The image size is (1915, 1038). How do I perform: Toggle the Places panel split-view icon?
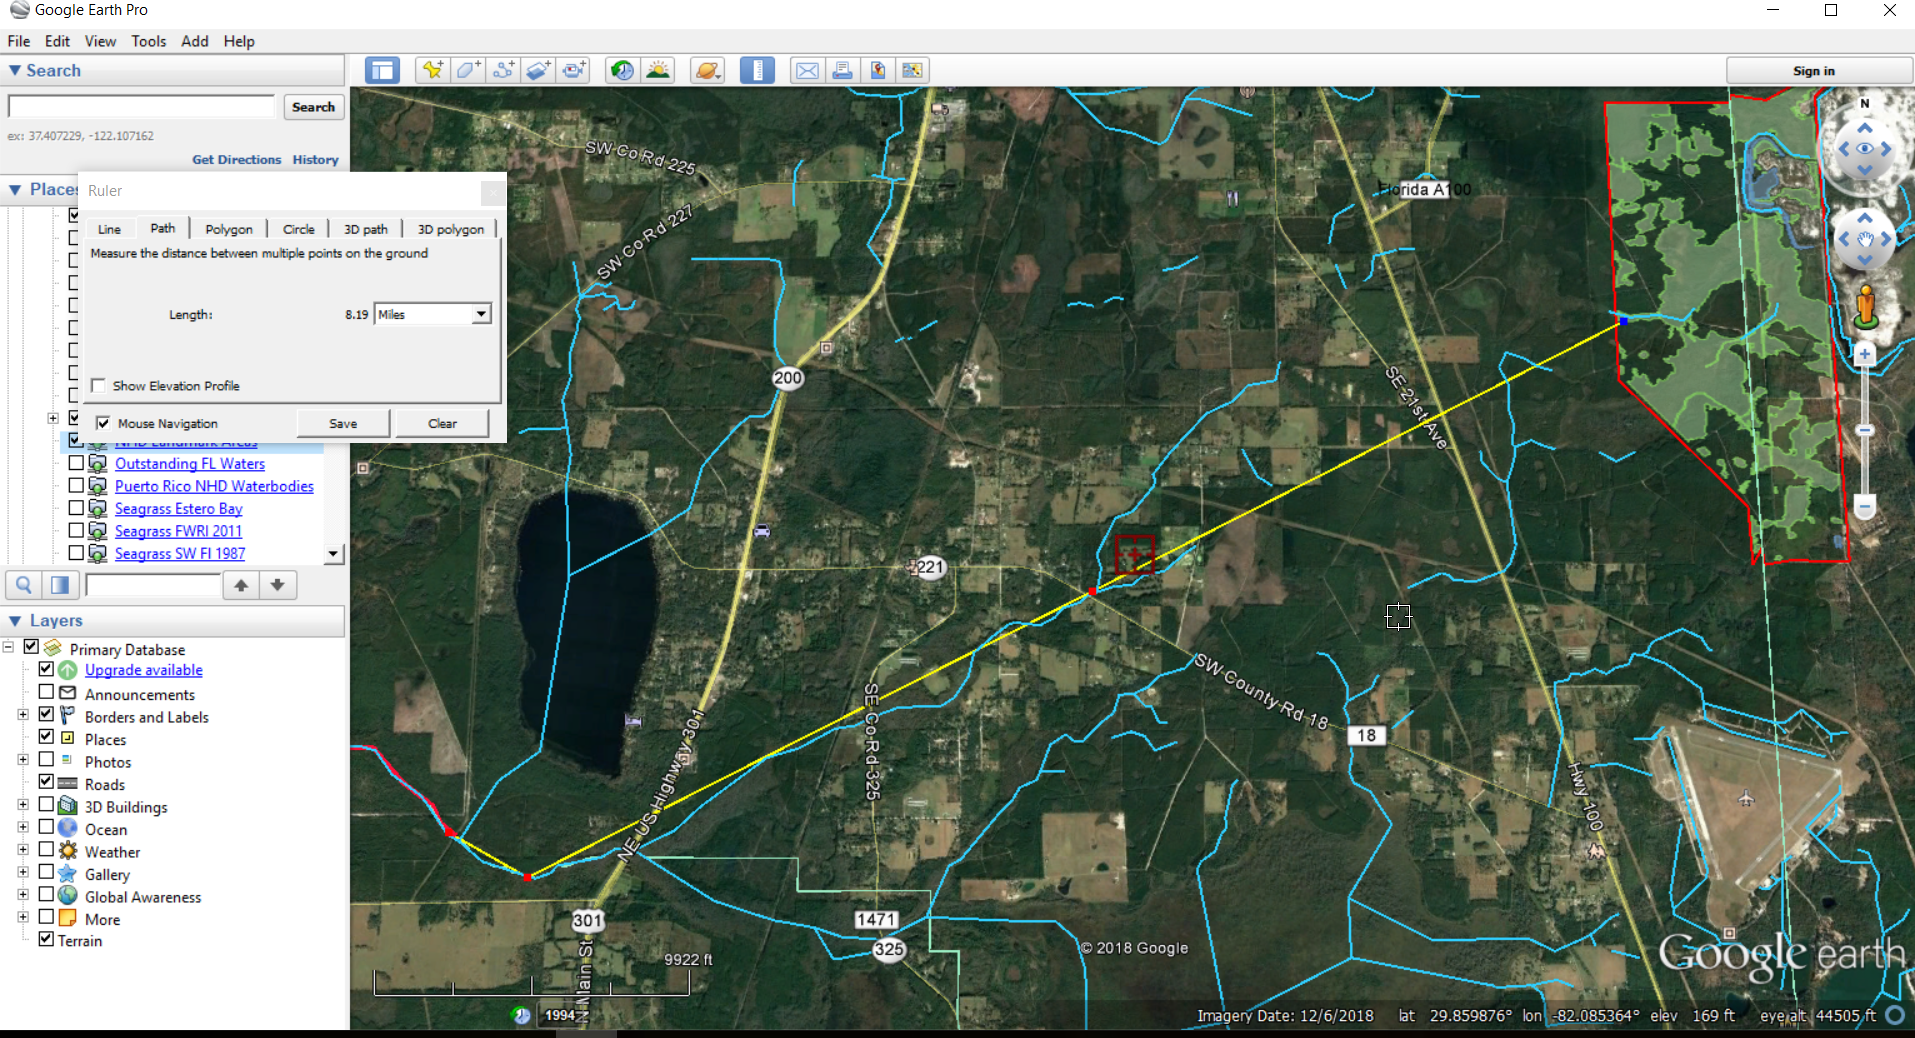[60, 585]
